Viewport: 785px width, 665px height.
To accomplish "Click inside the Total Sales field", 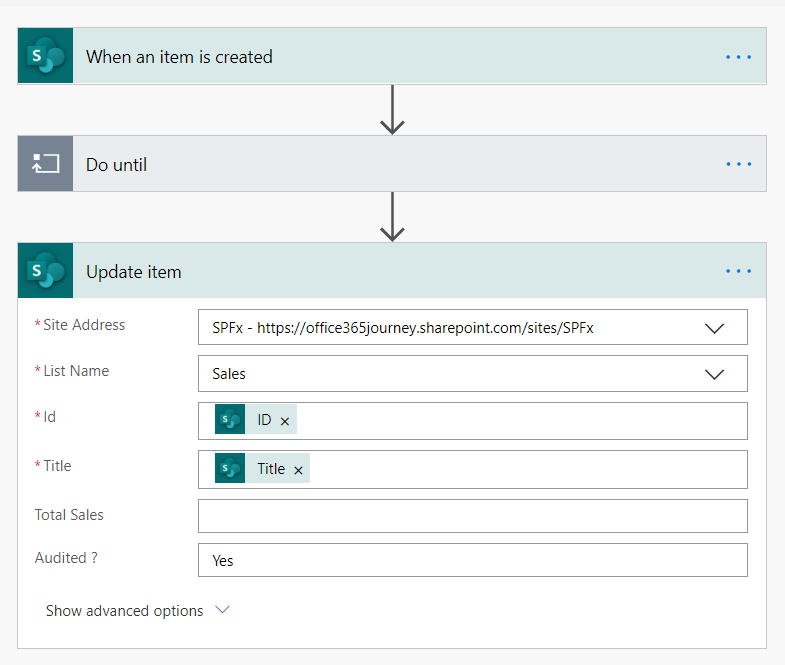I will click(x=473, y=516).
